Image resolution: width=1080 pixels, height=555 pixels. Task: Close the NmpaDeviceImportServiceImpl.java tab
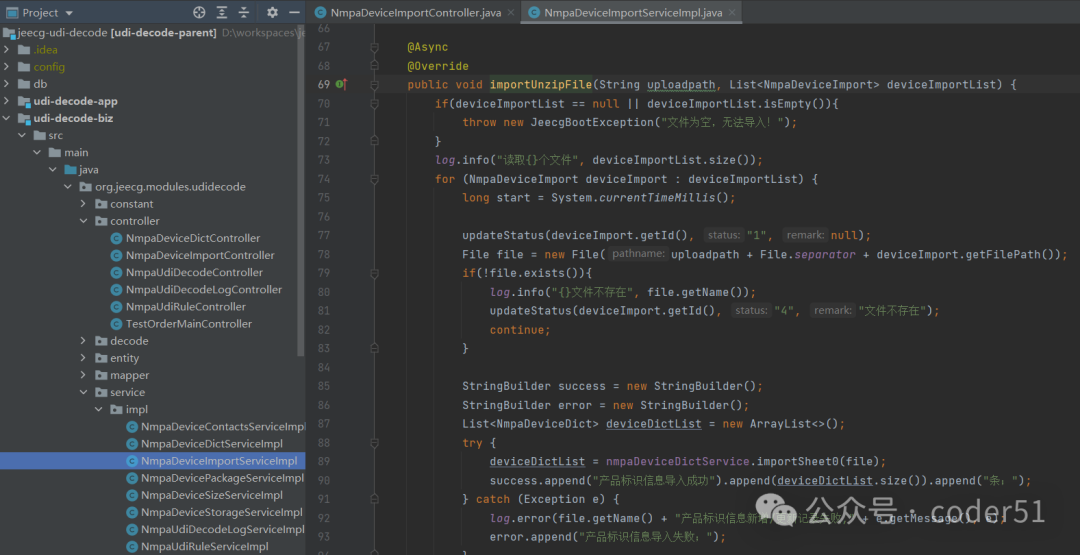(x=731, y=12)
